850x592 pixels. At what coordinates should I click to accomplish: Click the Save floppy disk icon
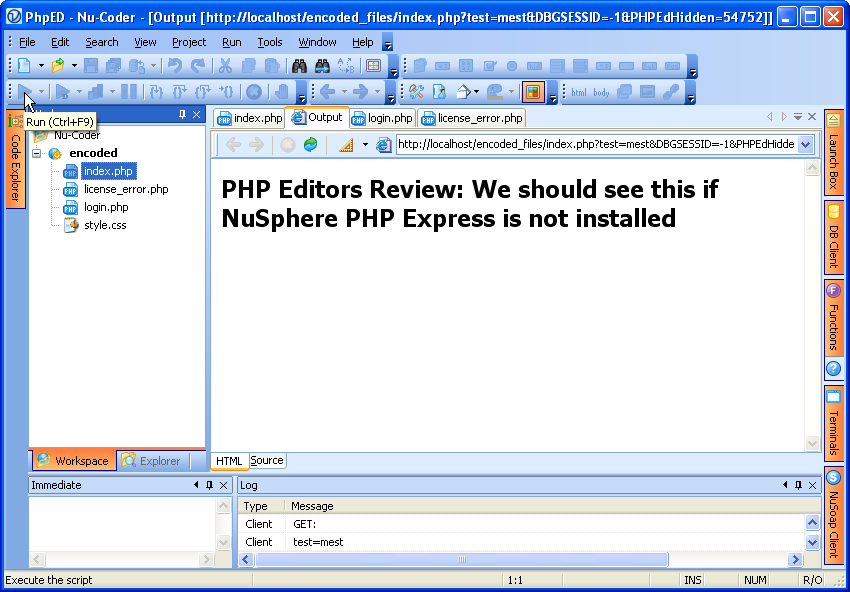(91, 66)
